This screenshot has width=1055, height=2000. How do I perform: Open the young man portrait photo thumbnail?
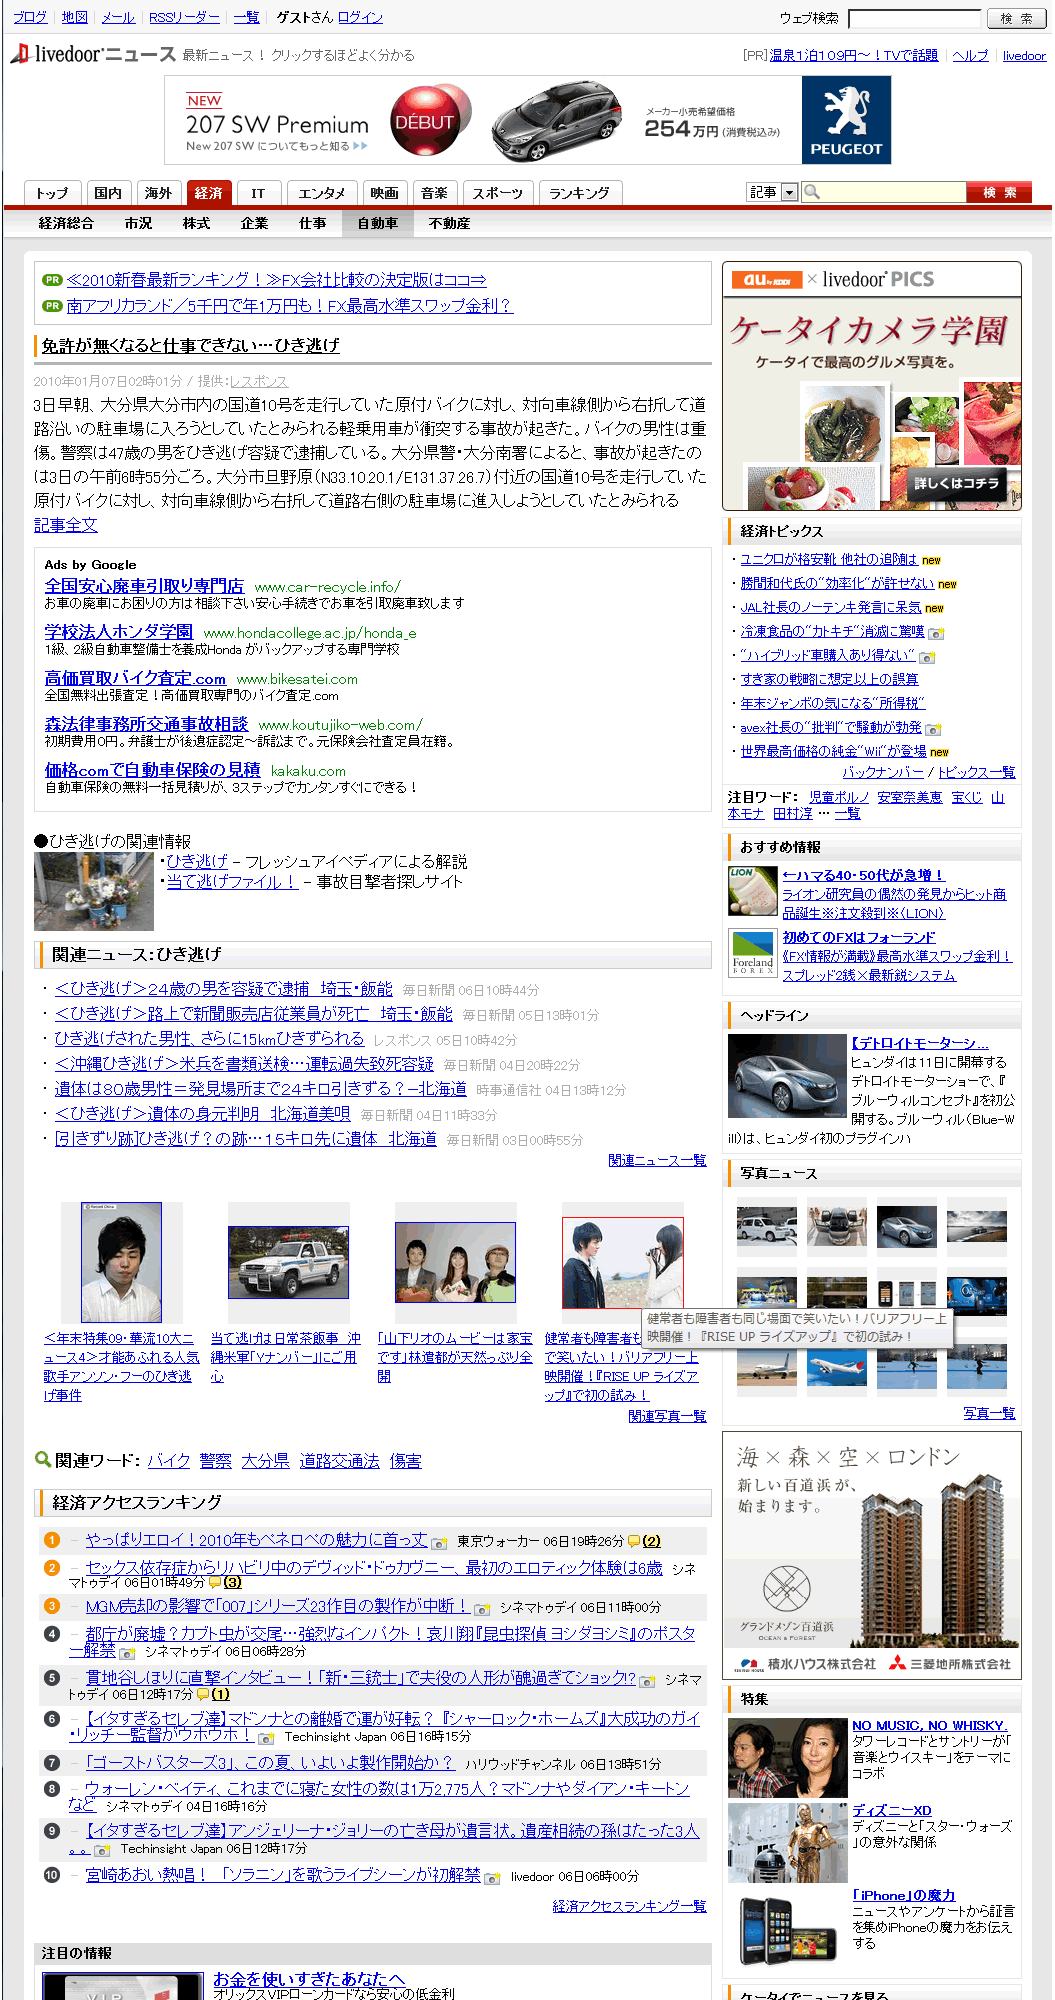click(121, 1262)
